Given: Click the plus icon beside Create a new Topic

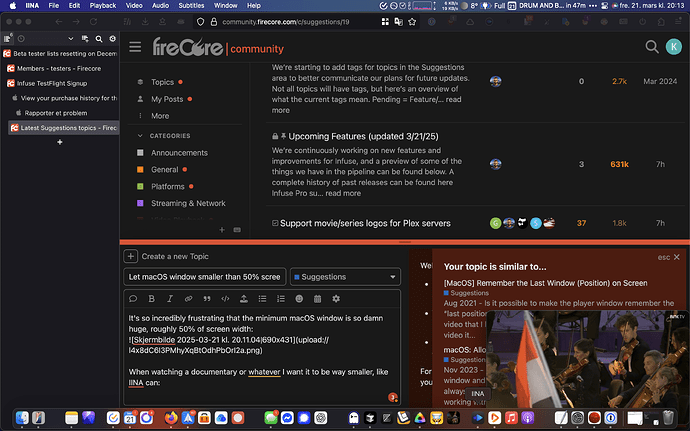Looking at the screenshot, I should [x=130, y=256].
